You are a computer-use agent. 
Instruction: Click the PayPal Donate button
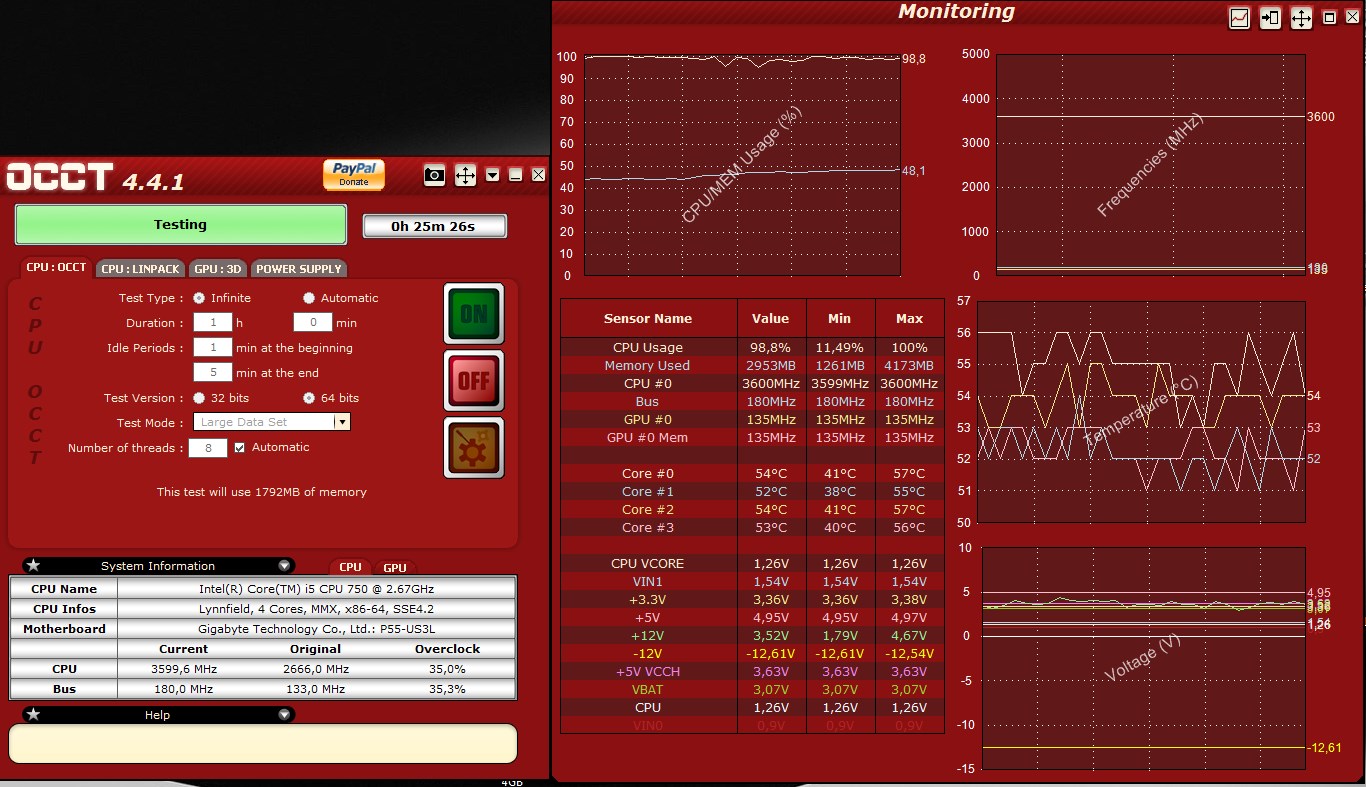(x=354, y=174)
